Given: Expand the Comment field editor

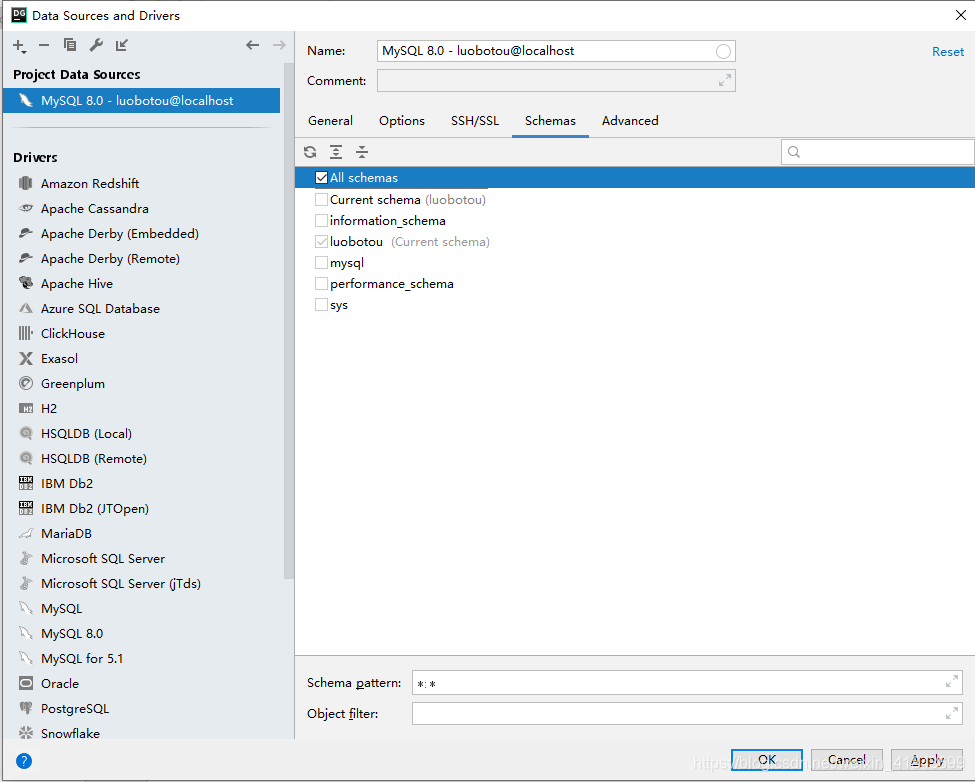Looking at the screenshot, I should click(x=725, y=80).
